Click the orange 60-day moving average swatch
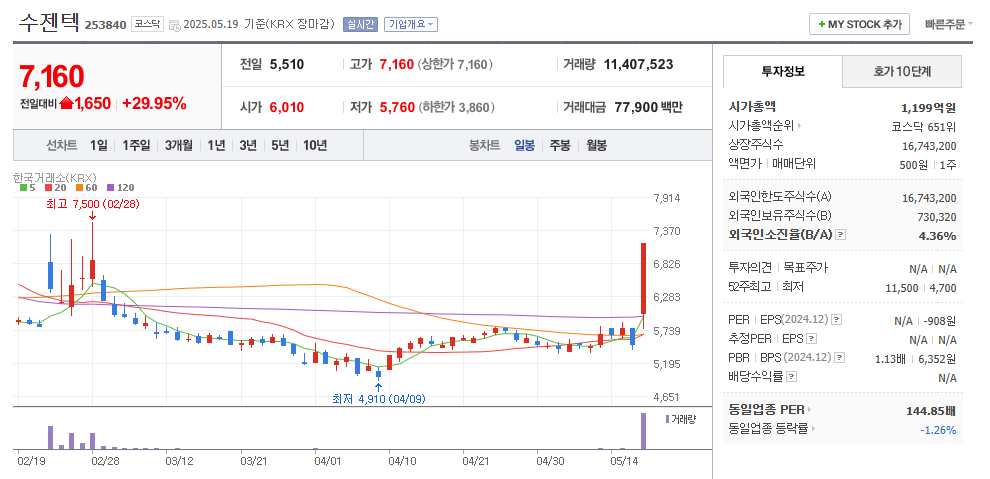 80,187
